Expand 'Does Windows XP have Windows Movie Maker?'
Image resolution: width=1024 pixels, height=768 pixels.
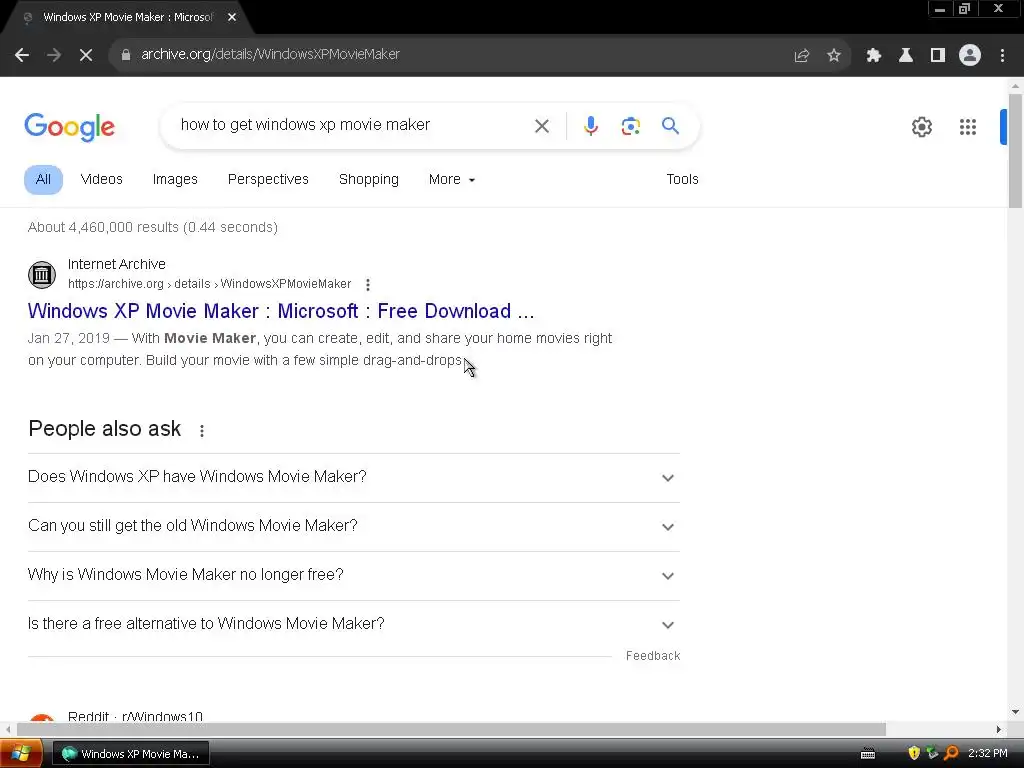353,477
